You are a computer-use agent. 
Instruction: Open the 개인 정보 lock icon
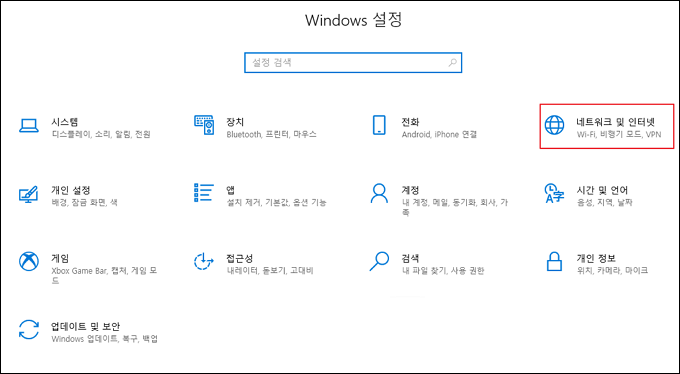(x=554, y=261)
